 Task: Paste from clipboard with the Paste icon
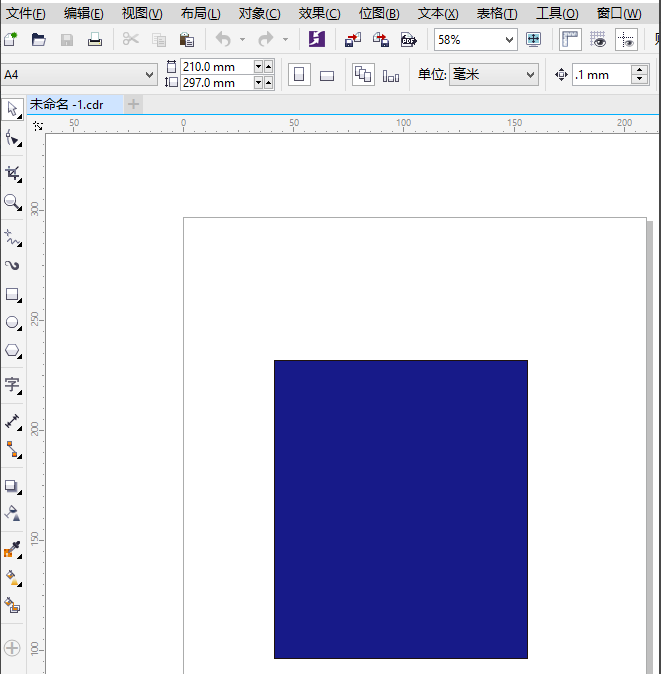(187, 40)
